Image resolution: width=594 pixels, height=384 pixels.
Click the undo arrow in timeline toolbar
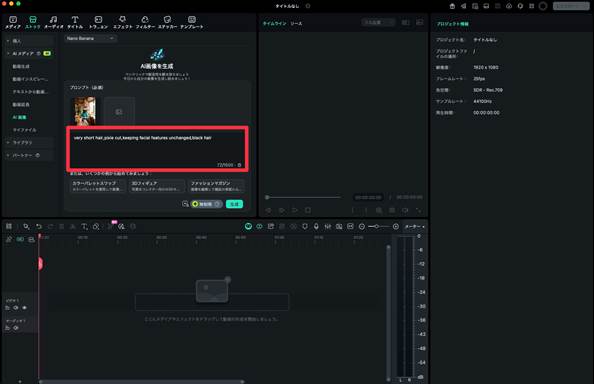point(39,226)
